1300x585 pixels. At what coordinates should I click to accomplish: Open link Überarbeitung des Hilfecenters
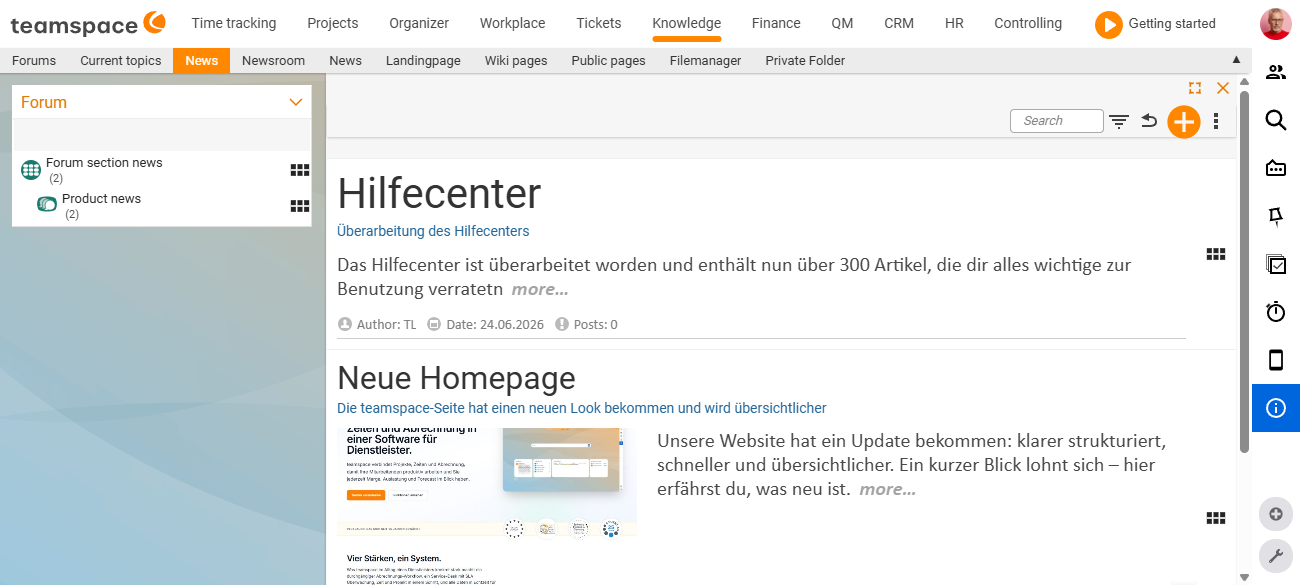[x=433, y=231]
